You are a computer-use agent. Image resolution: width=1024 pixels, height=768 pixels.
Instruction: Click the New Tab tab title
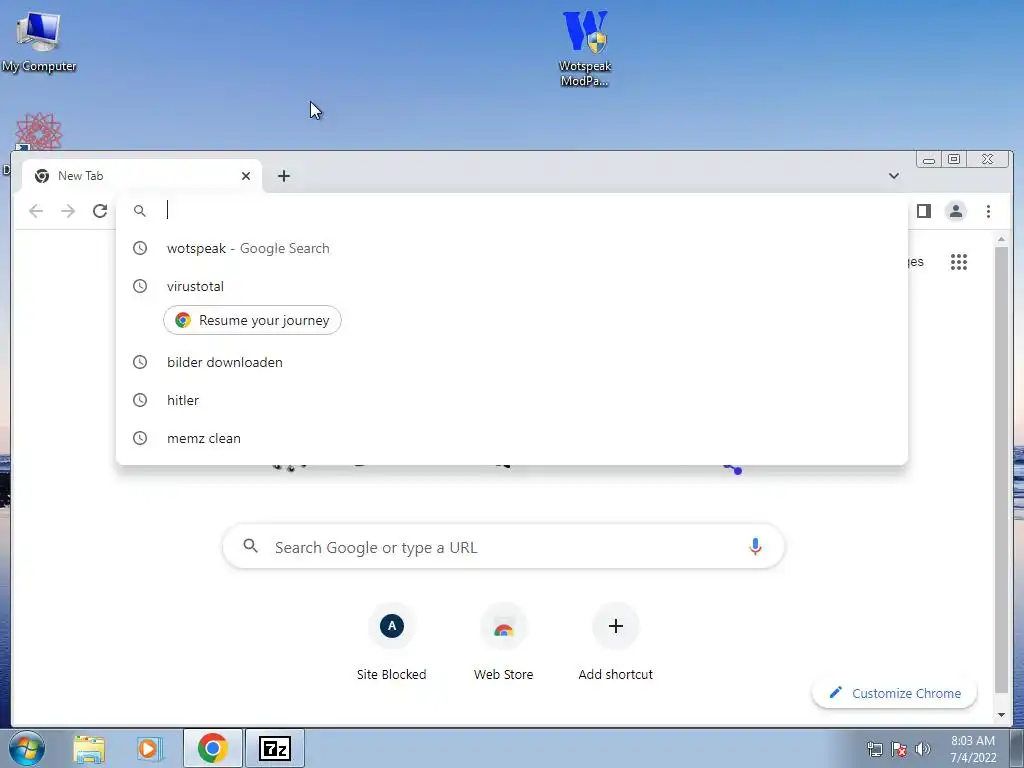click(x=80, y=176)
